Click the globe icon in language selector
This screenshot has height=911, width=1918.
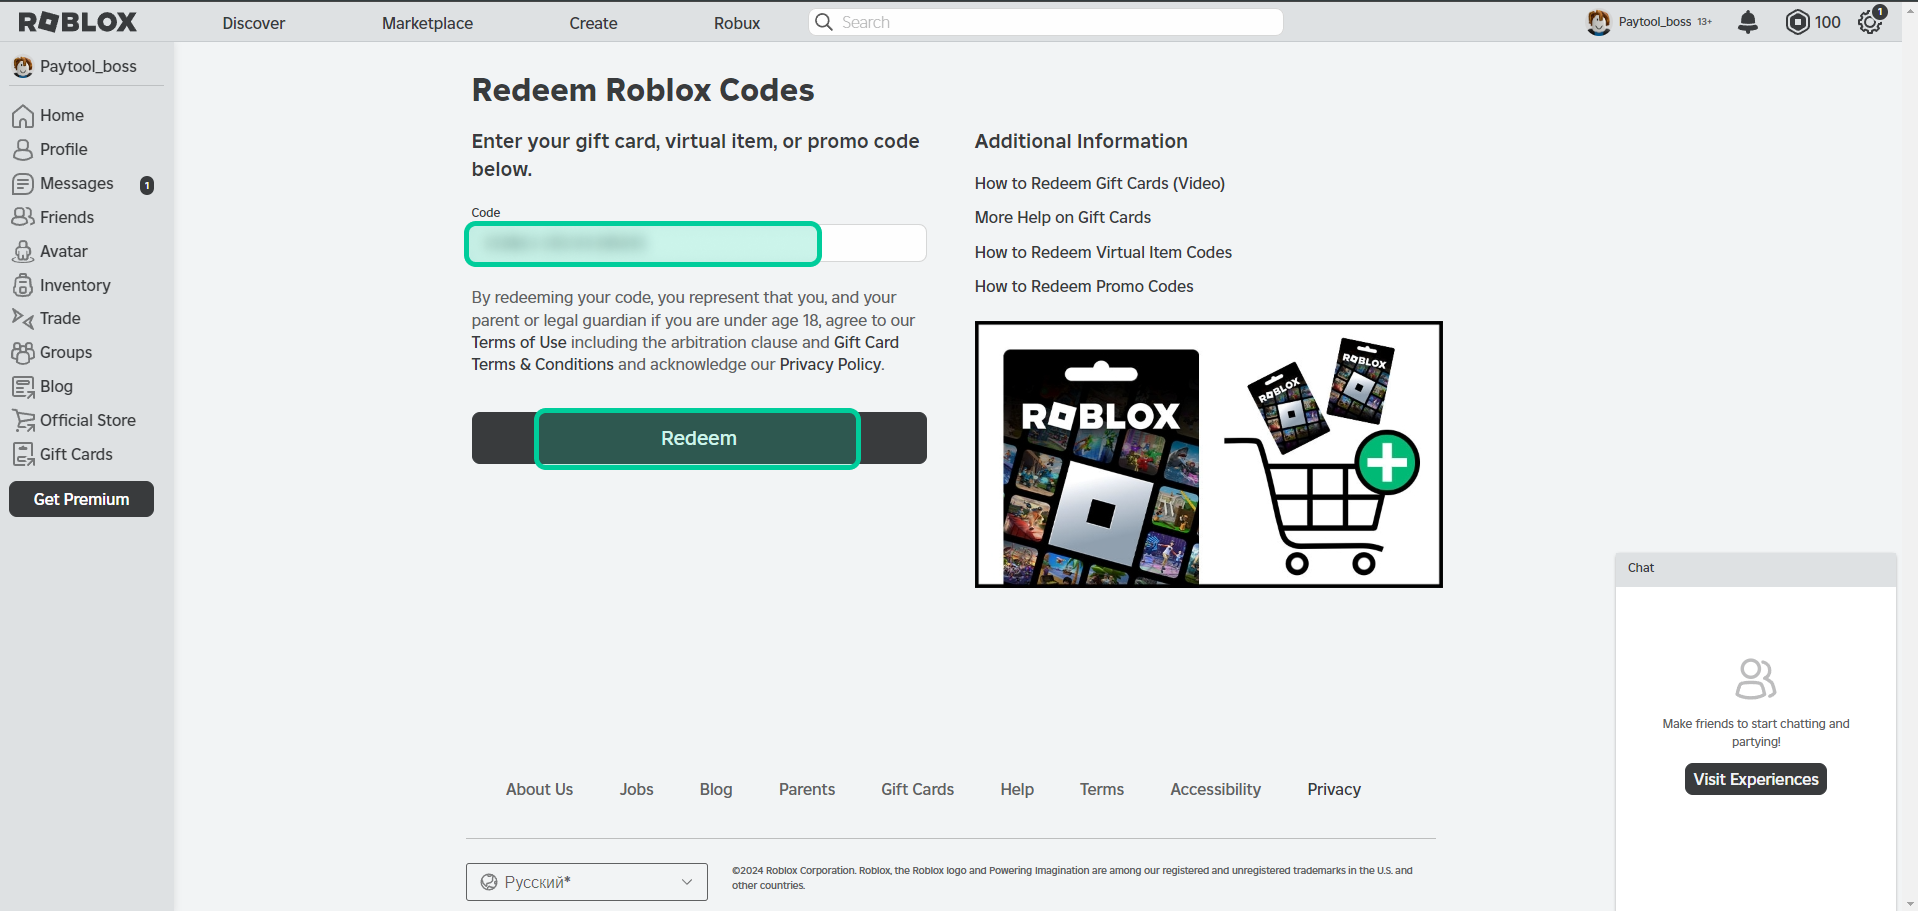489,882
